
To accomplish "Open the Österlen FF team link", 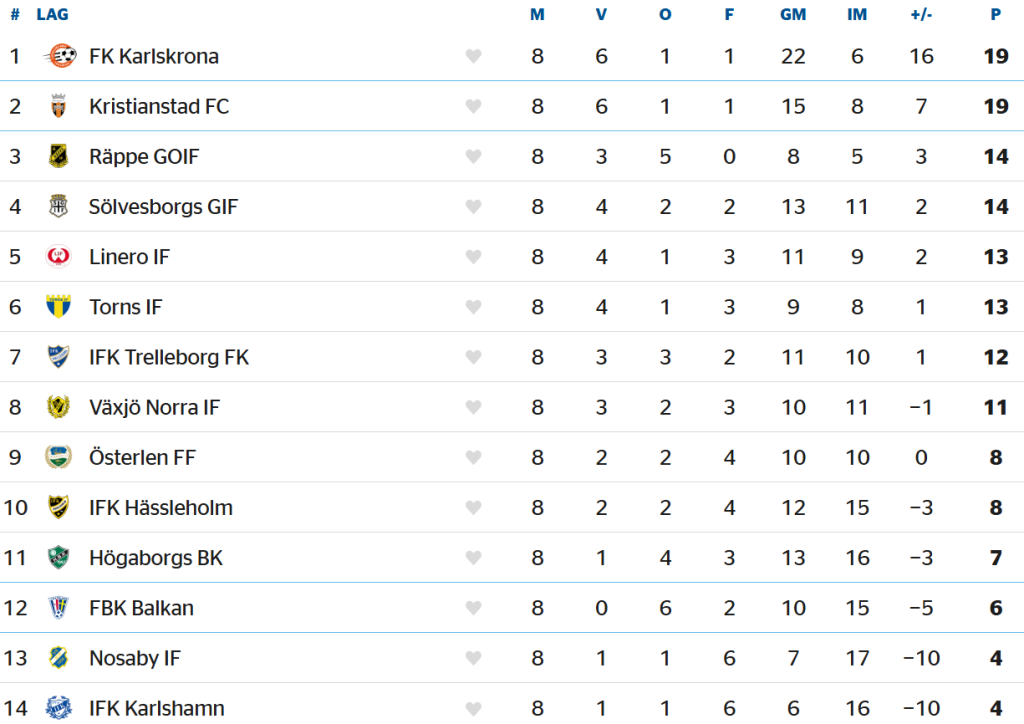I will [x=142, y=457].
